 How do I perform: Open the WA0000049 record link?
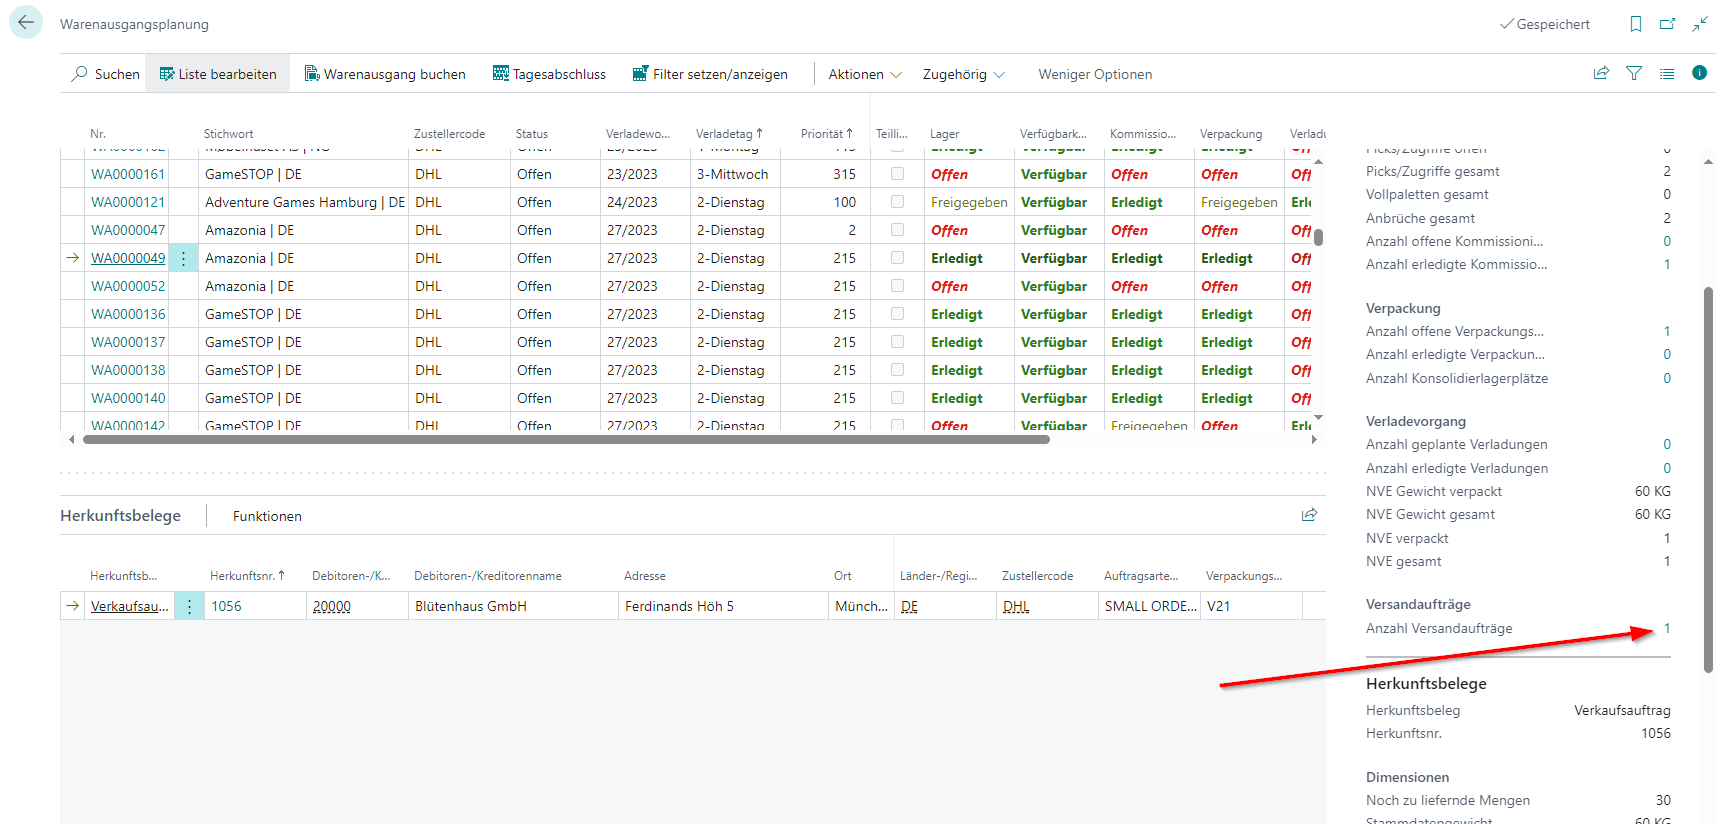tap(128, 258)
